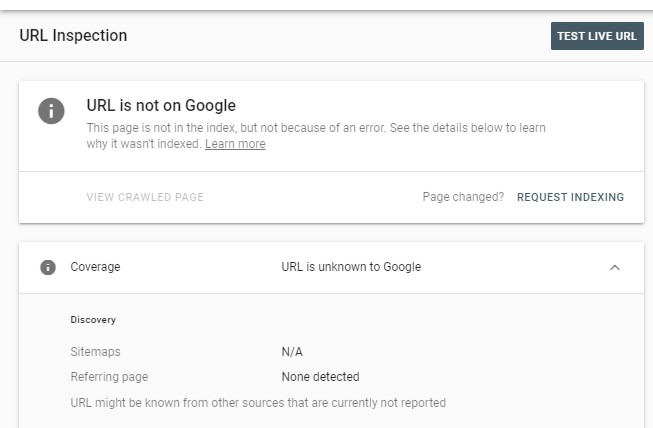The image size is (653, 428).
Task: Click the Referring page label
Action: 109,377
